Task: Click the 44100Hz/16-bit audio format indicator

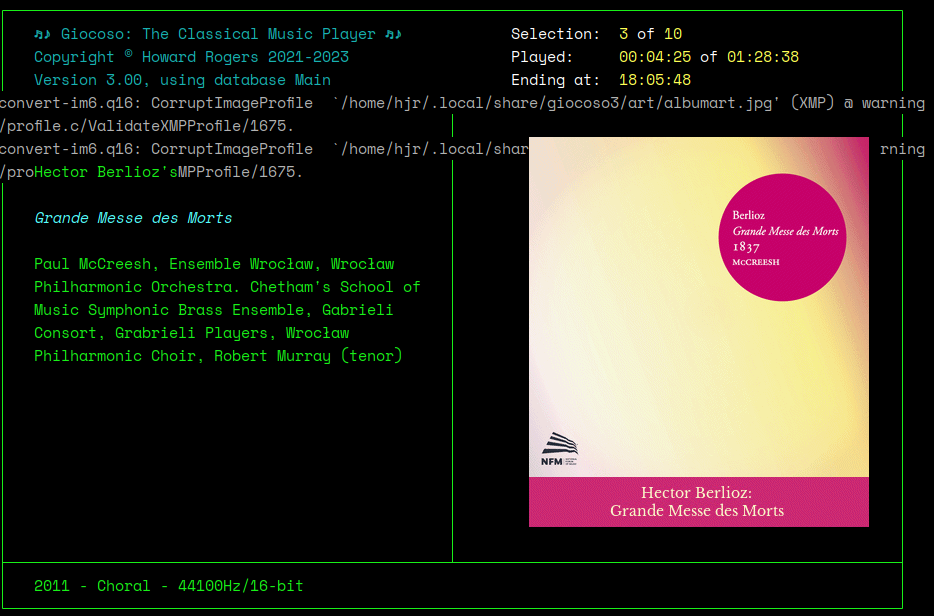Action: (240, 586)
